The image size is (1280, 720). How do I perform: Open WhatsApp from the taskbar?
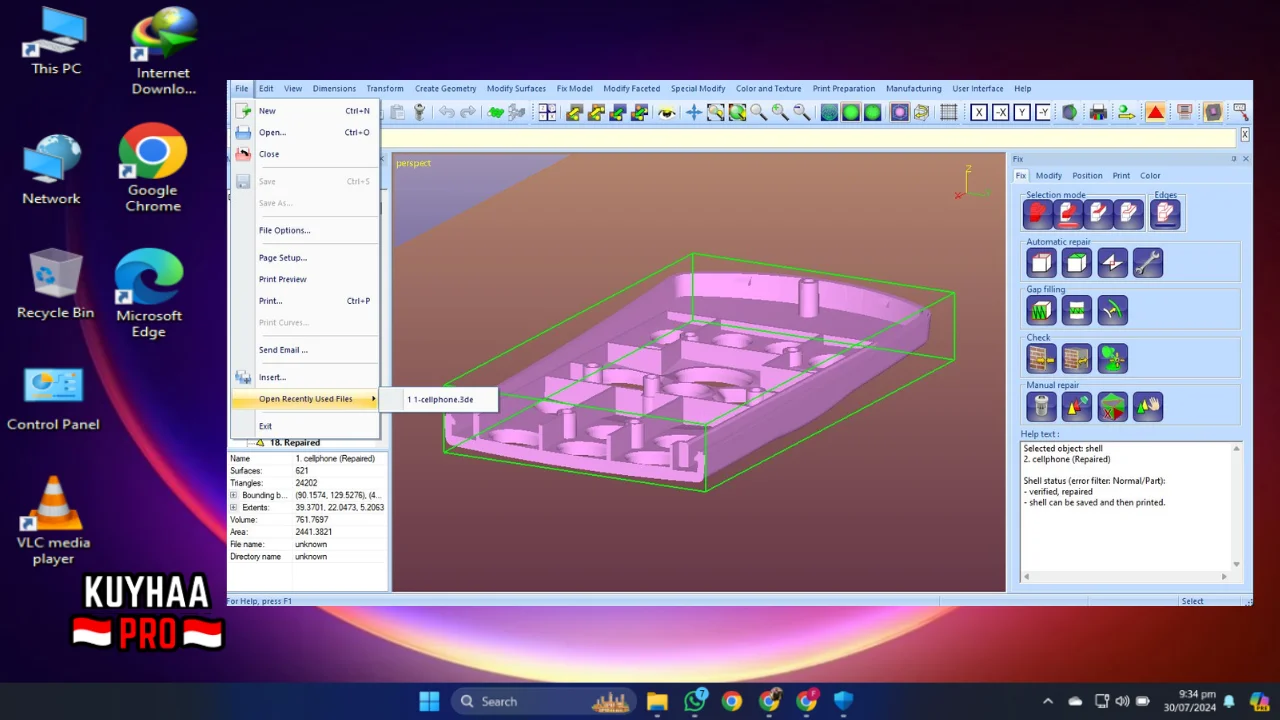click(695, 701)
